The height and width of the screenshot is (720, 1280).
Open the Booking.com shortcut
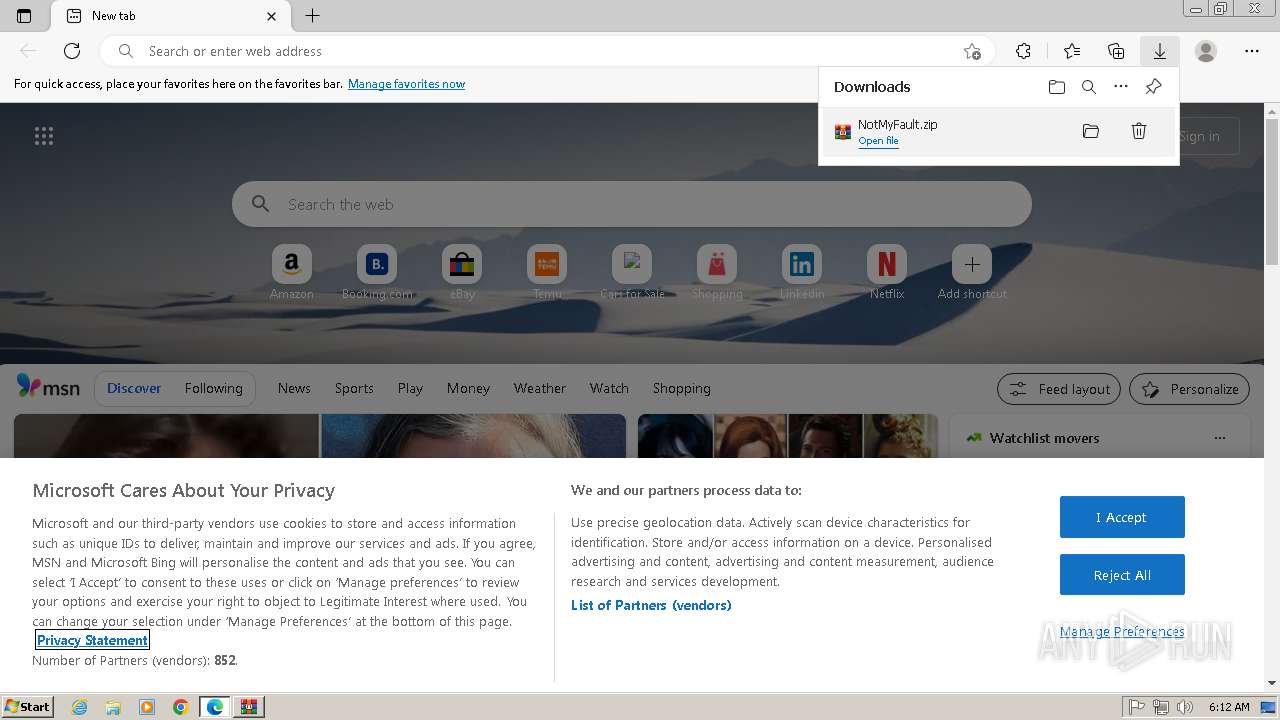(377, 272)
